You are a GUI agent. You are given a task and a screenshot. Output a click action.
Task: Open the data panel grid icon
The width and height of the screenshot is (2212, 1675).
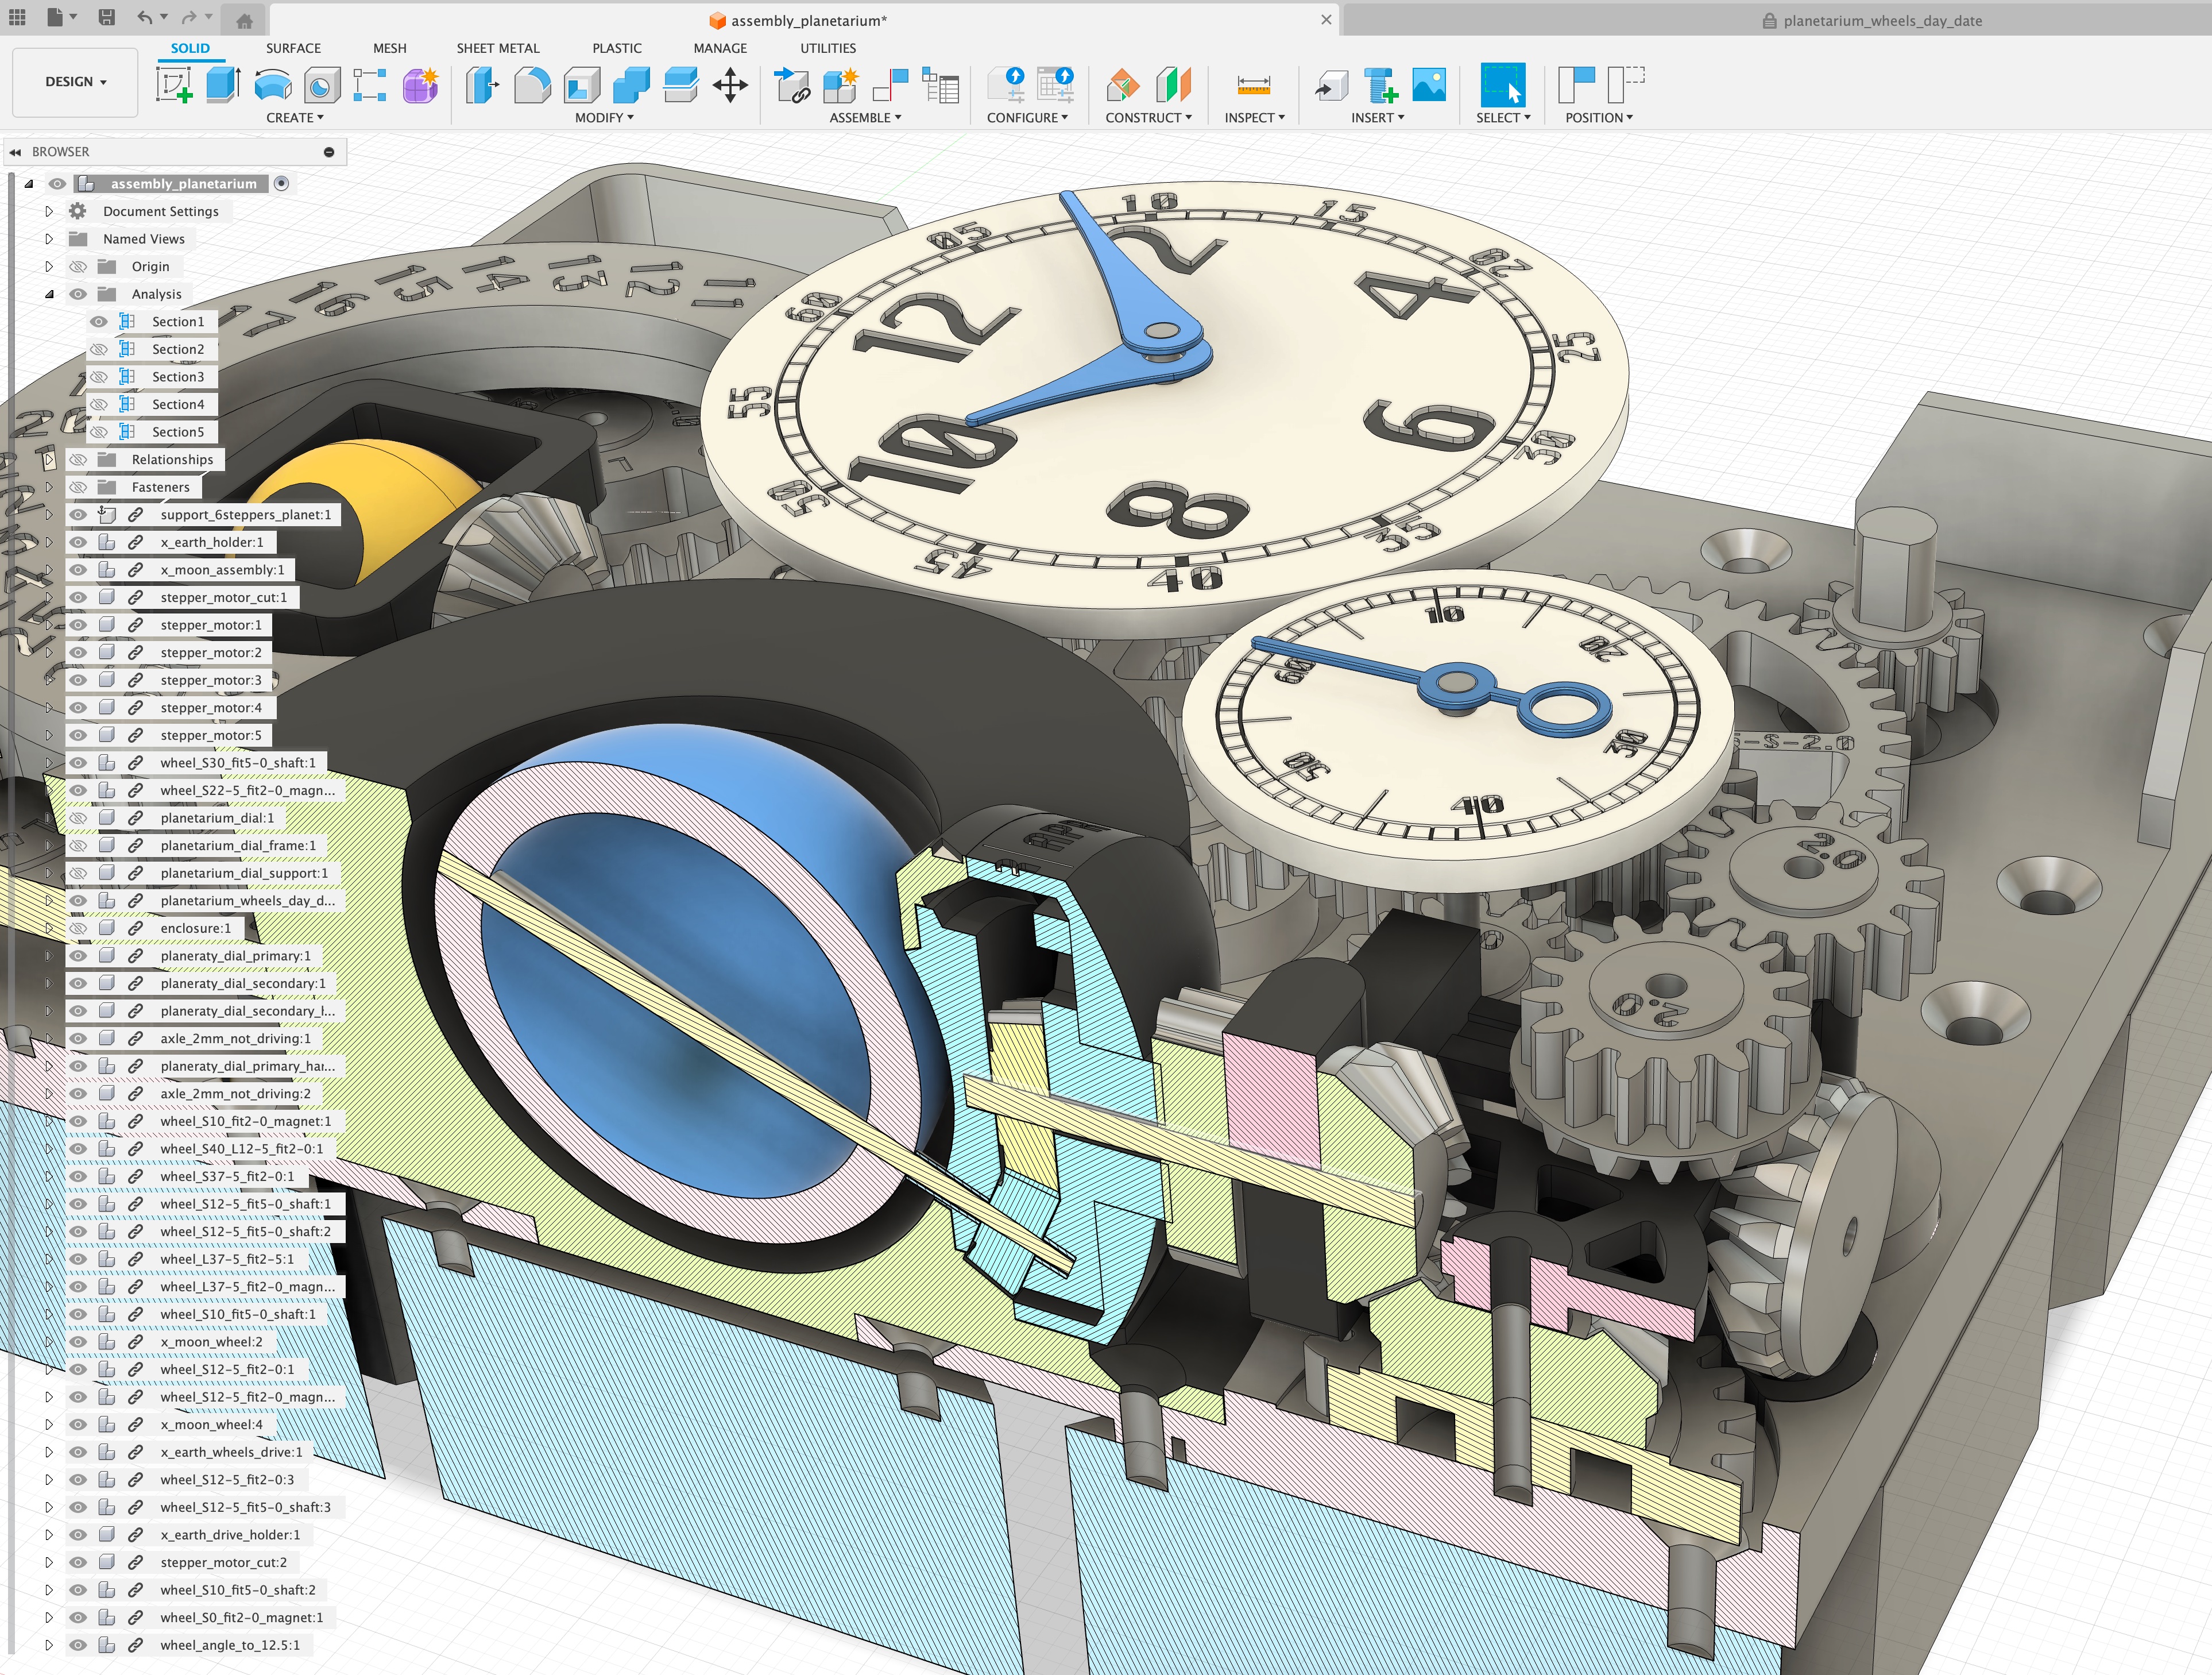tap(17, 17)
